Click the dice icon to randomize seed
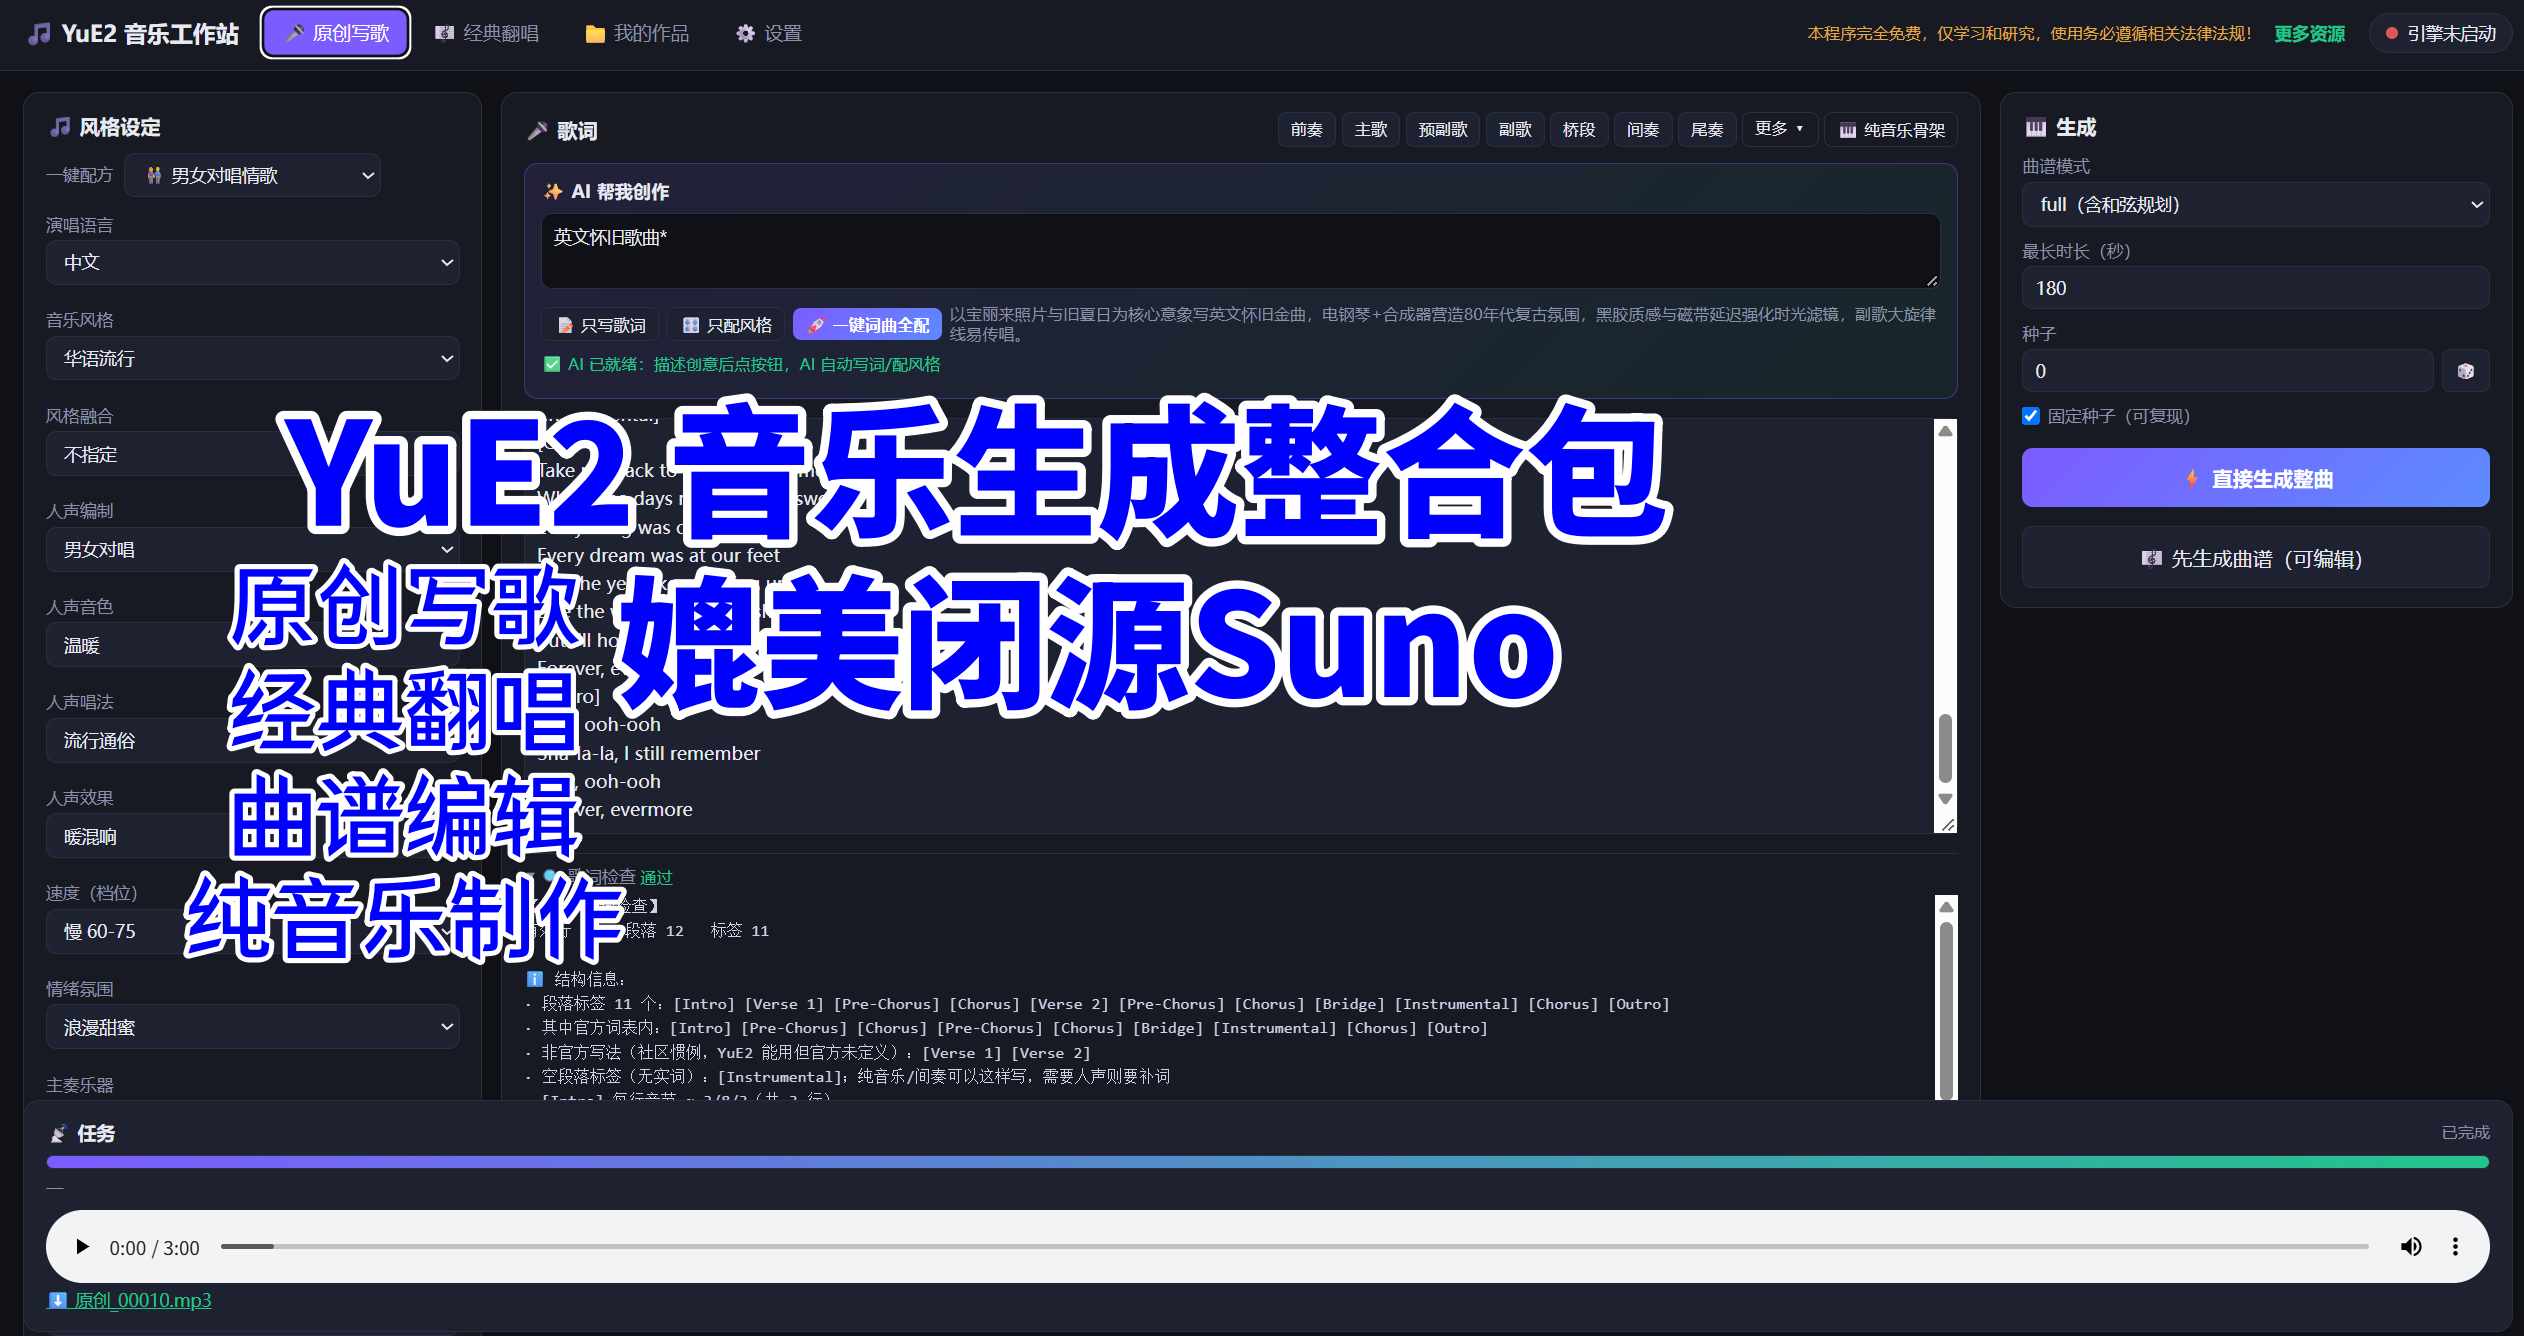This screenshot has width=2524, height=1336. [2465, 371]
